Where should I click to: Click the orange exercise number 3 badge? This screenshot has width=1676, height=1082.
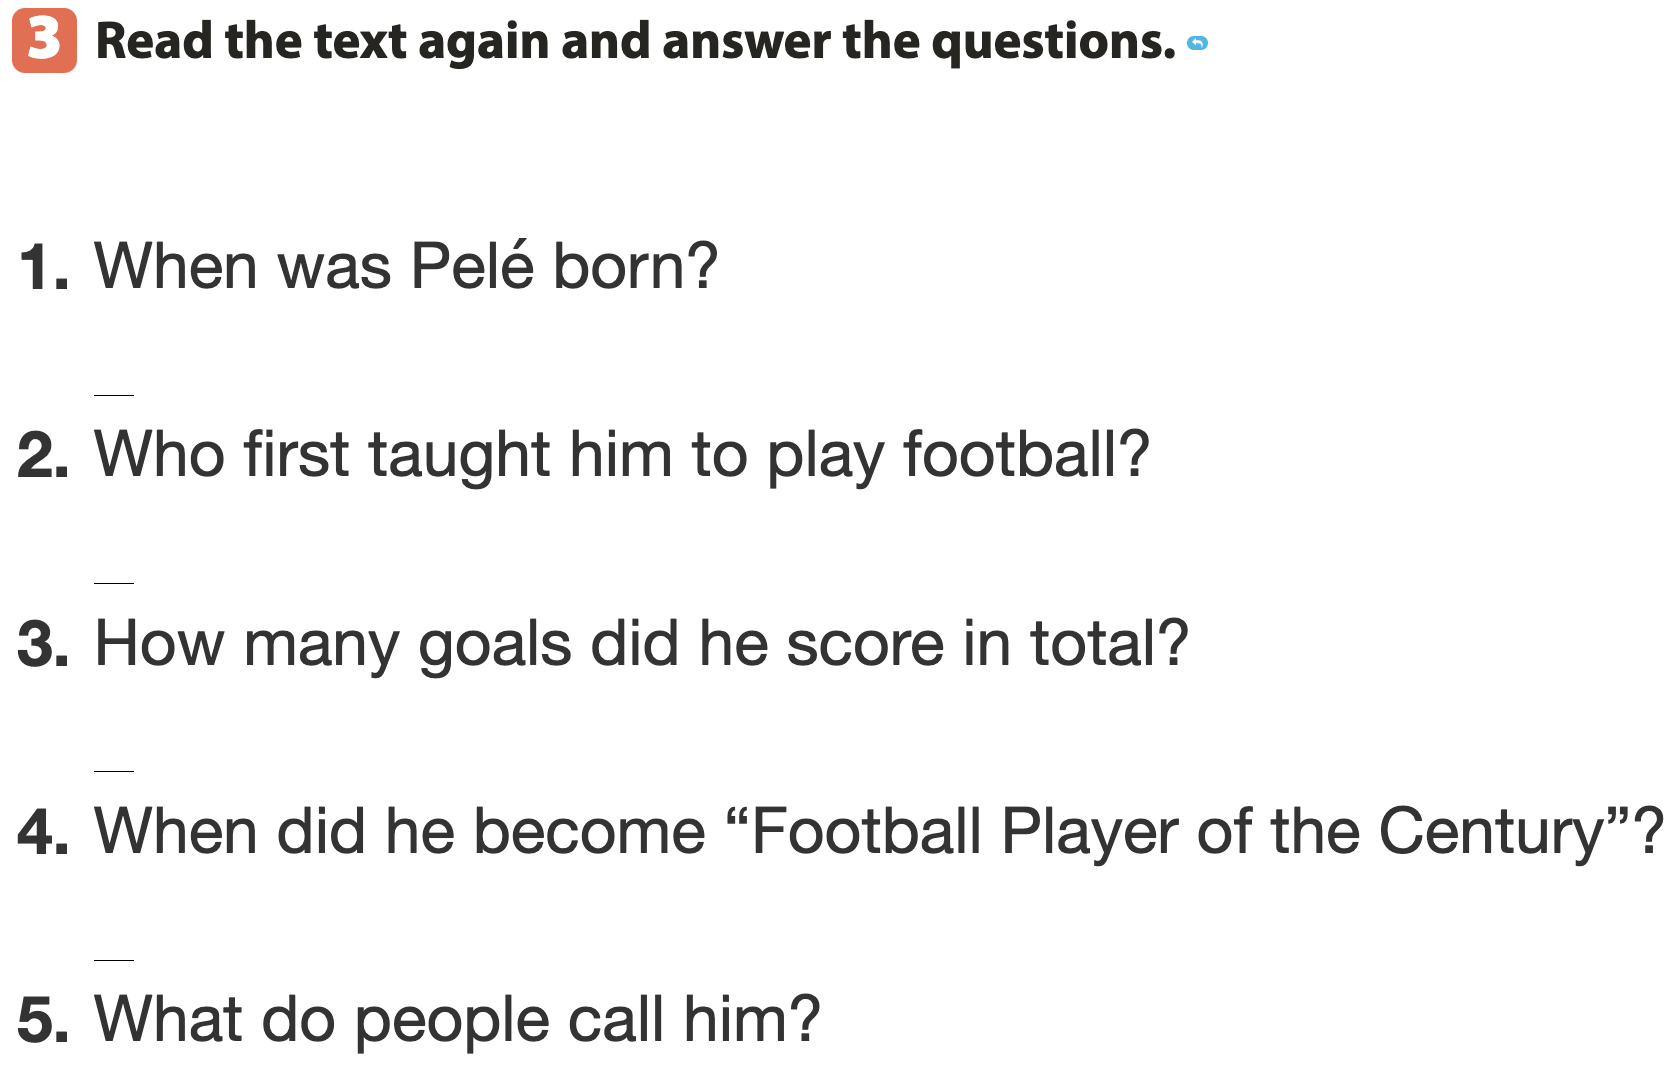(x=44, y=40)
